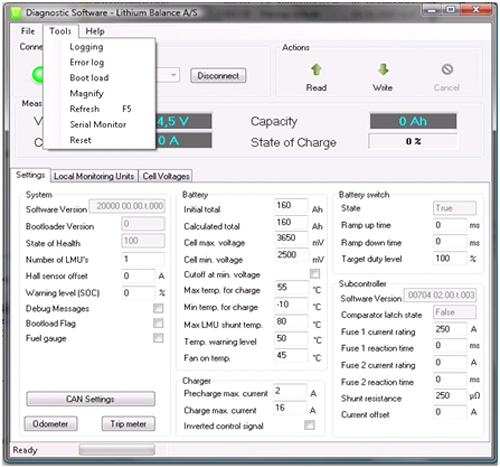This screenshot has width=500, height=468.
Task: Click the Cell max. voltage field
Action: click(x=291, y=238)
